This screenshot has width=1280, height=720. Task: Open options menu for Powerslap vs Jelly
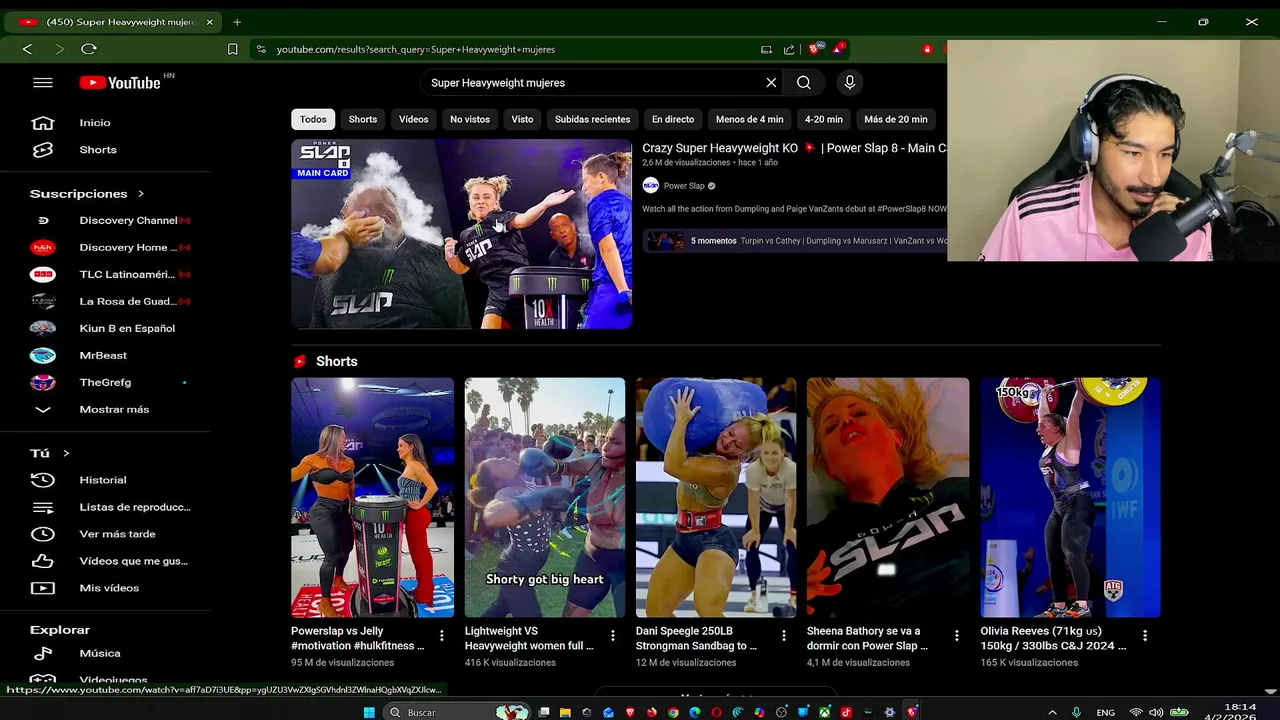(442, 635)
